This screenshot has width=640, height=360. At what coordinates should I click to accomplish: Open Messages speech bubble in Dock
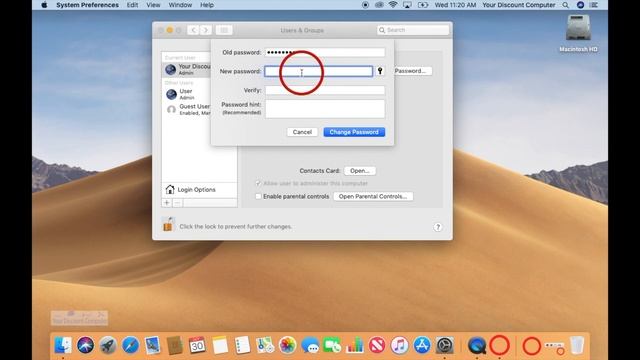tap(310, 345)
